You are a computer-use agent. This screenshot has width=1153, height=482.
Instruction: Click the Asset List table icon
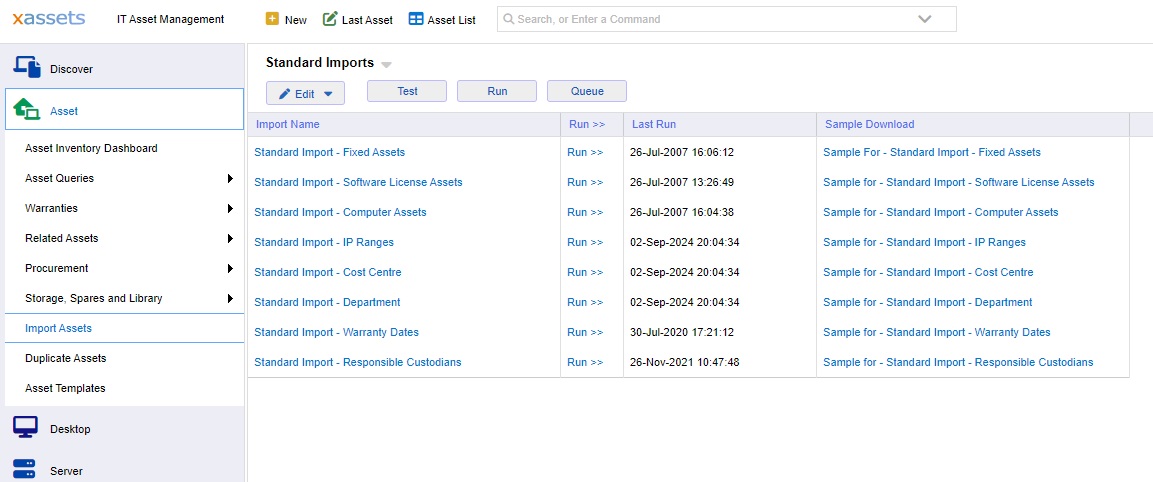[x=416, y=19]
